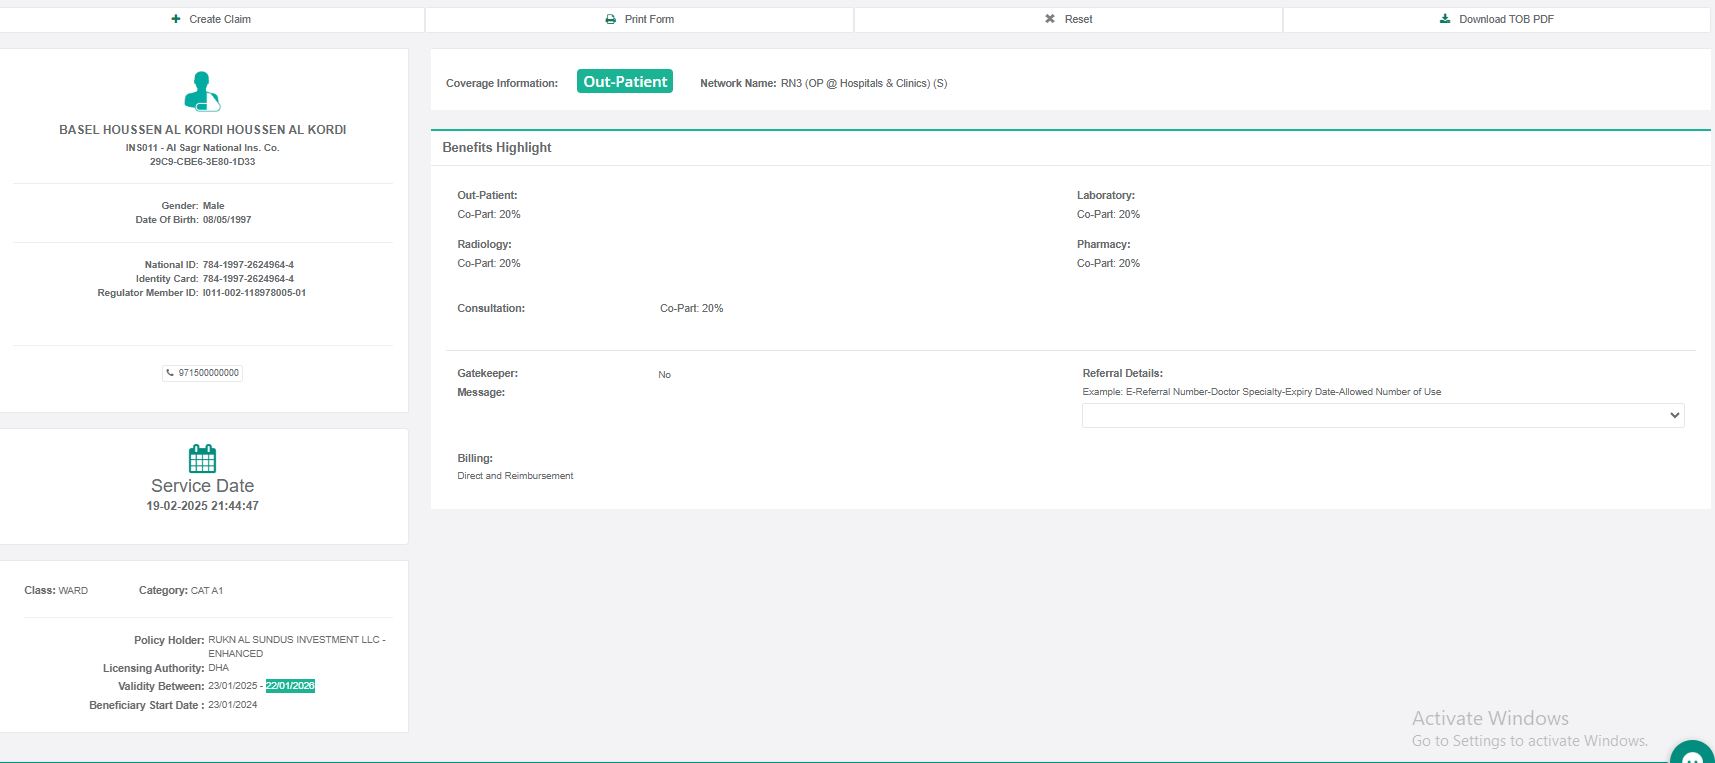Click the patient name BASEL HOUSSEN AL KORDI
The image size is (1715, 763).
pyautogui.click(x=202, y=130)
